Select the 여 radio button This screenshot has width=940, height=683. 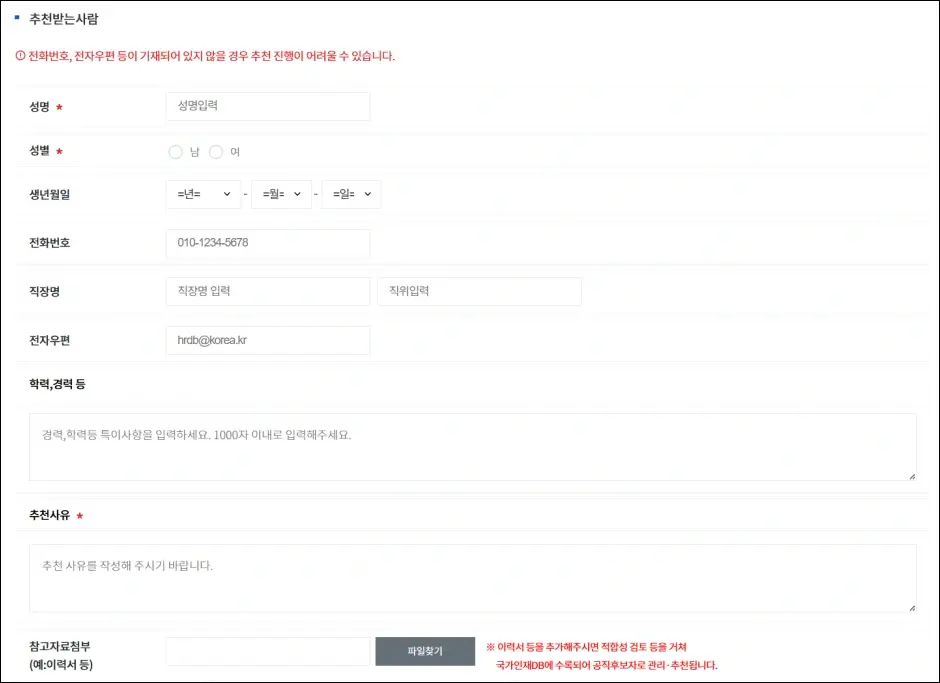tap(216, 152)
